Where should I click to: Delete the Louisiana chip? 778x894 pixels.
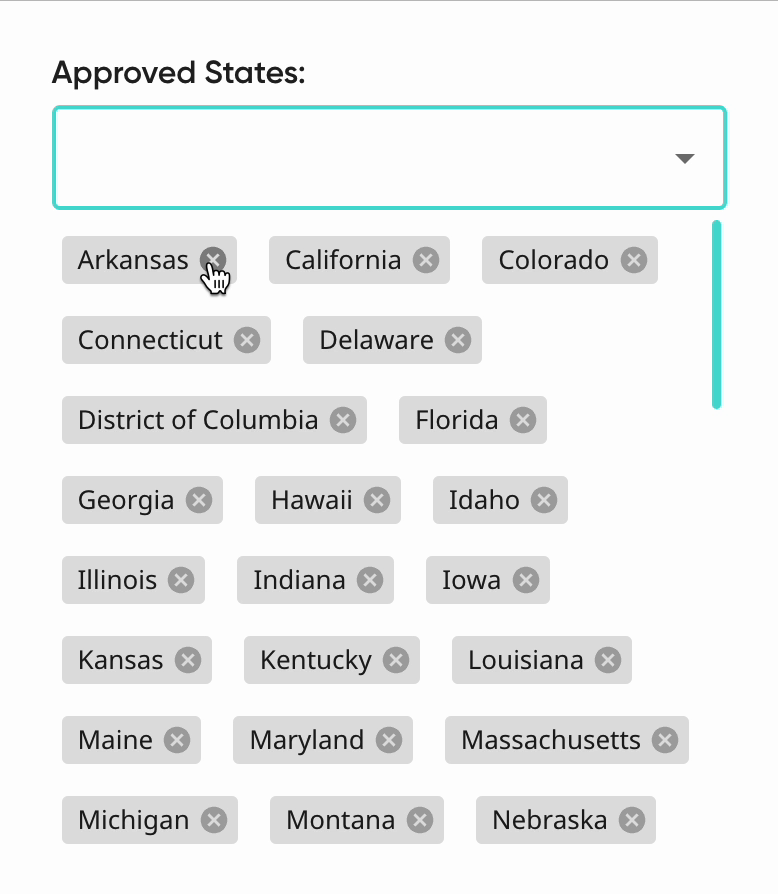click(608, 660)
